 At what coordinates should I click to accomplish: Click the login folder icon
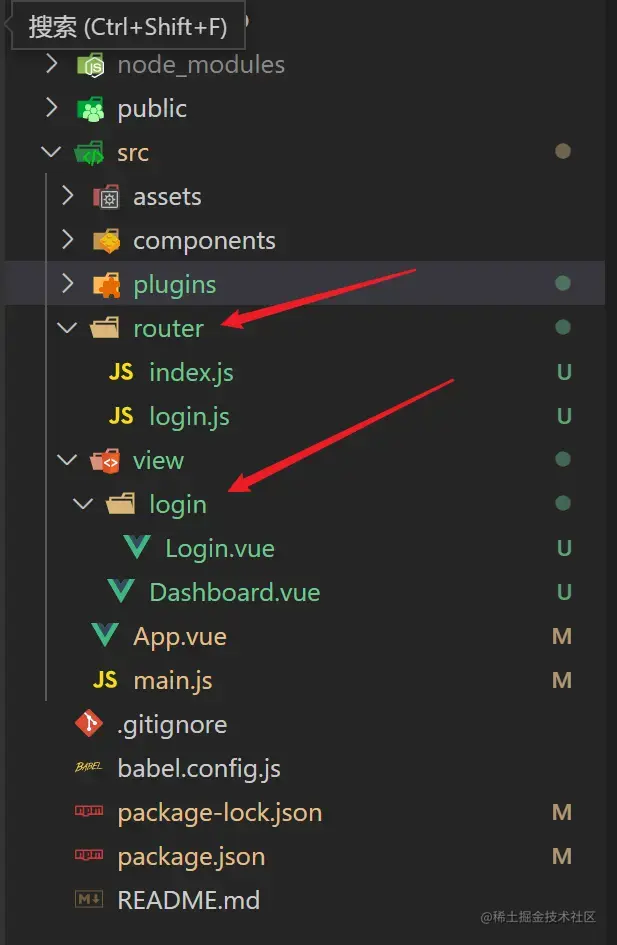(121, 504)
